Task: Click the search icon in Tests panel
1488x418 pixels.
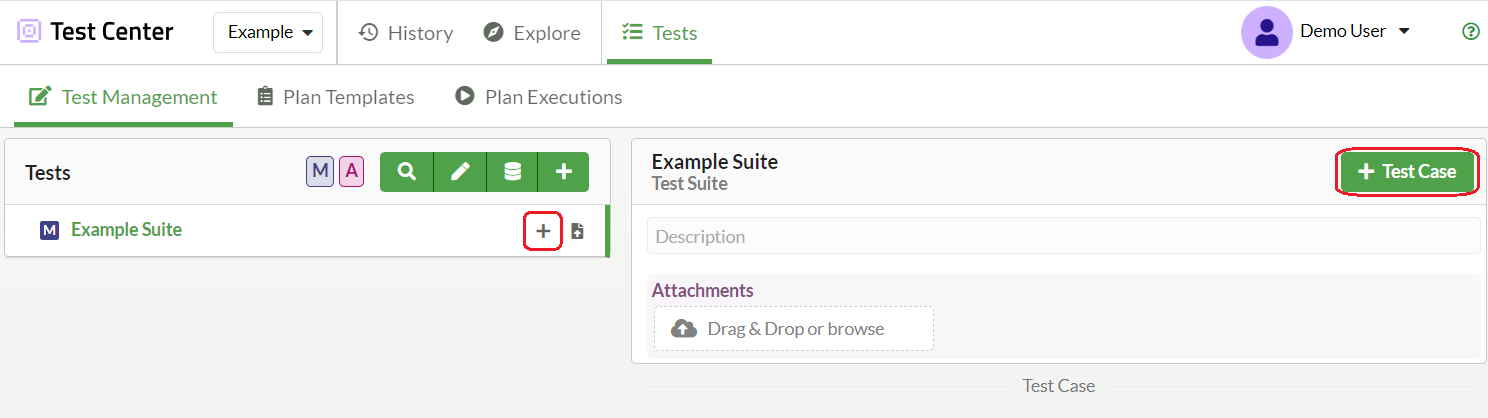Action: pyautogui.click(x=406, y=172)
